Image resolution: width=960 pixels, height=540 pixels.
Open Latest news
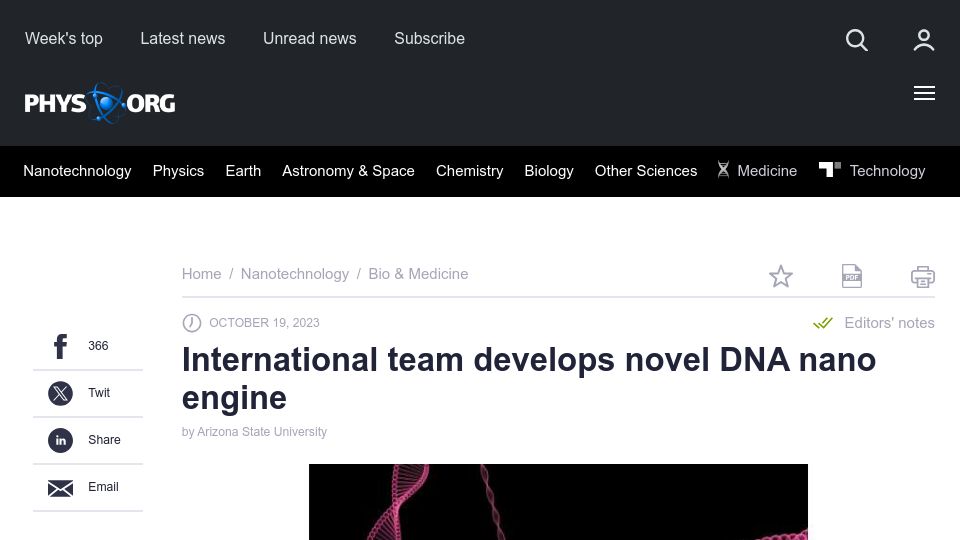coord(182,39)
